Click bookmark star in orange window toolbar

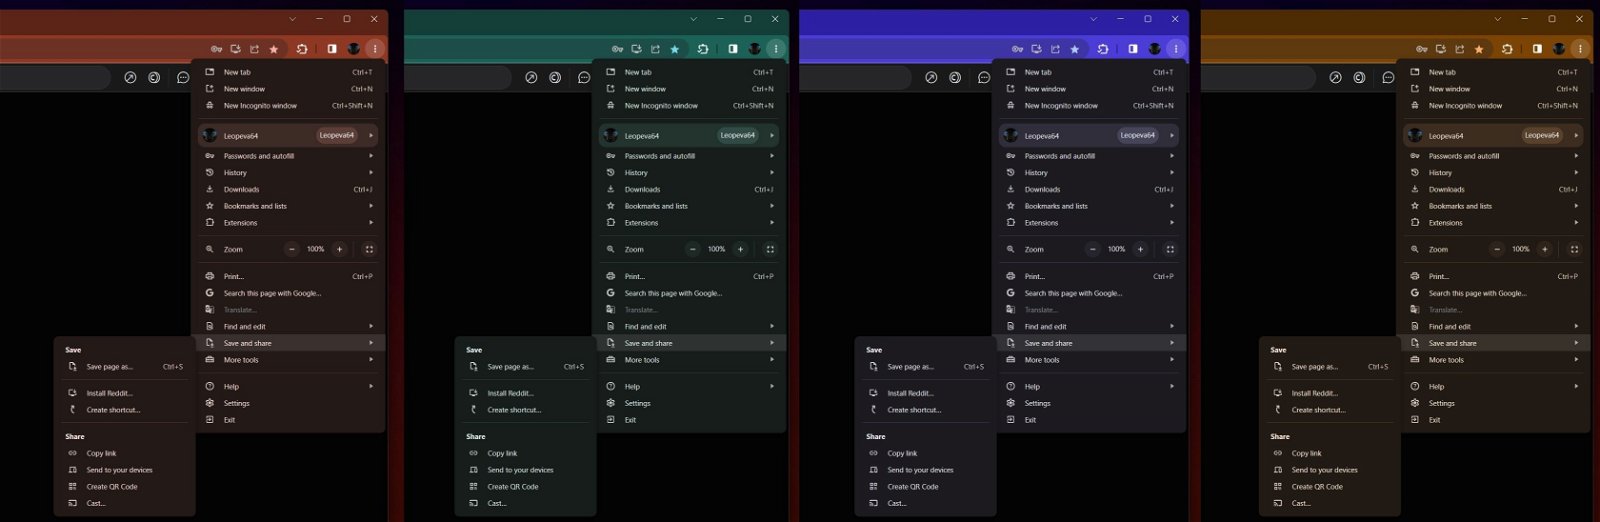click(1479, 49)
